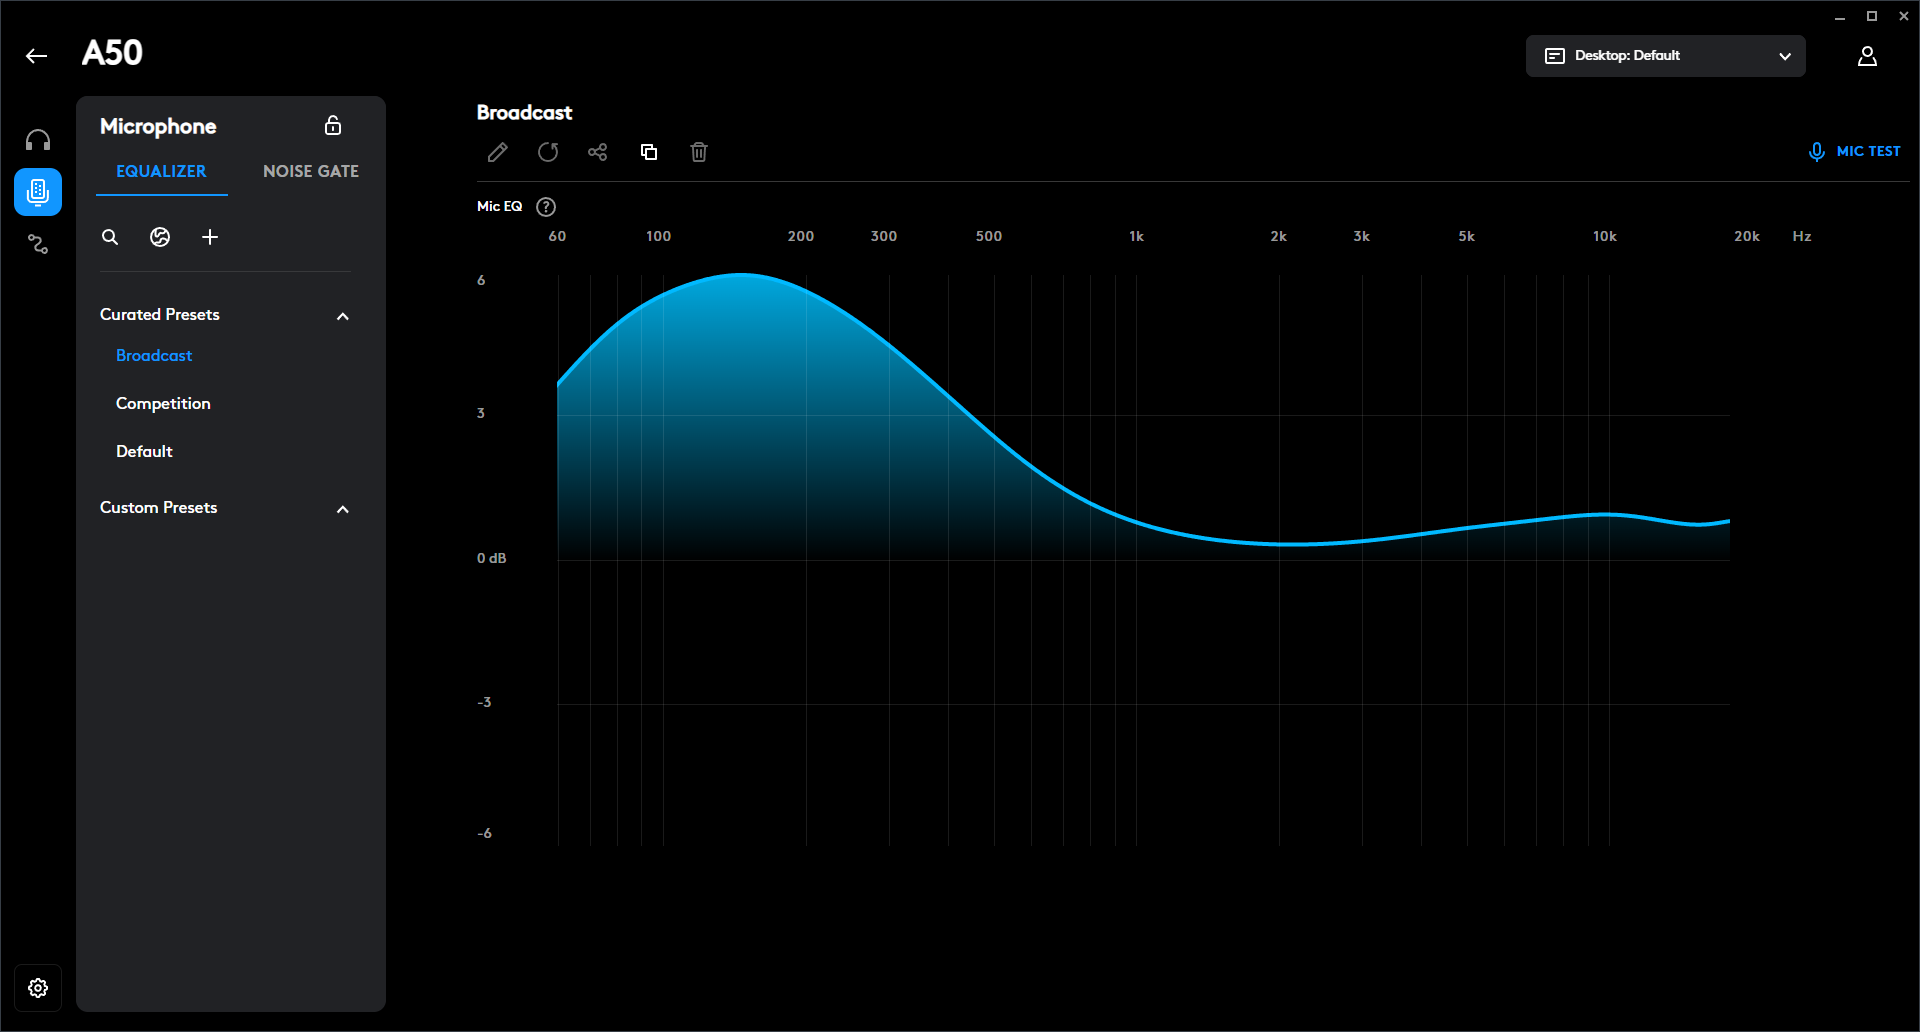Open settings with the gear icon
This screenshot has height=1032, width=1920.
point(38,988)
